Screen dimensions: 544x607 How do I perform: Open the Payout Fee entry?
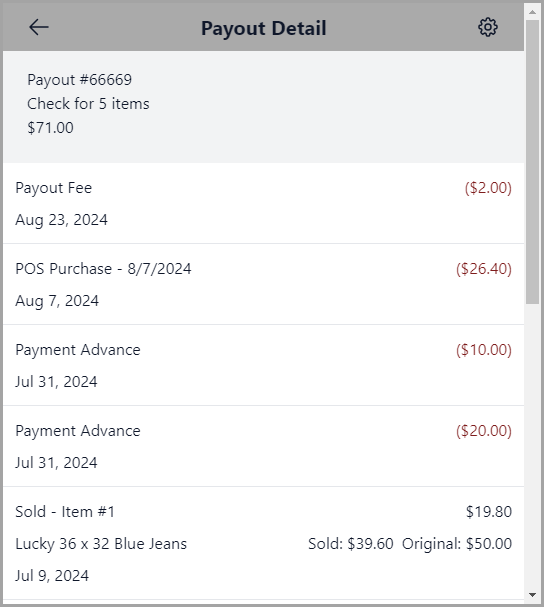pyautogui.click(x=264, y=203)
